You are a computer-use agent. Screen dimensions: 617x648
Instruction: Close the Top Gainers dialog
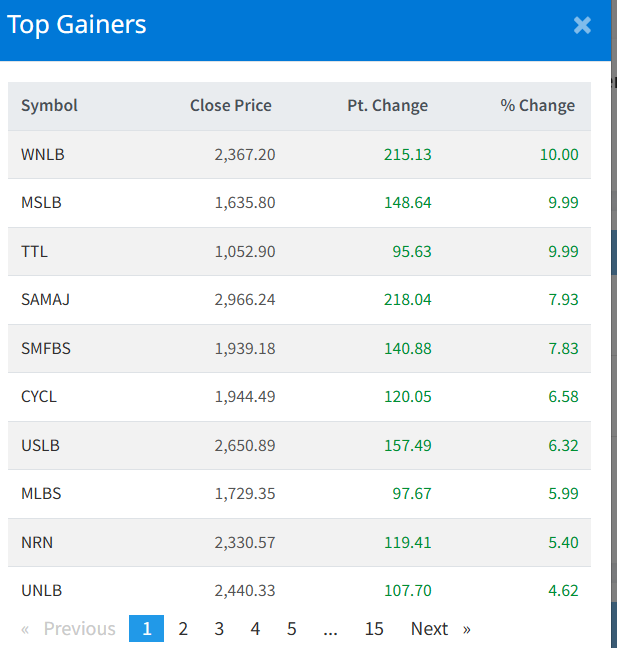[x=582, y=26]
